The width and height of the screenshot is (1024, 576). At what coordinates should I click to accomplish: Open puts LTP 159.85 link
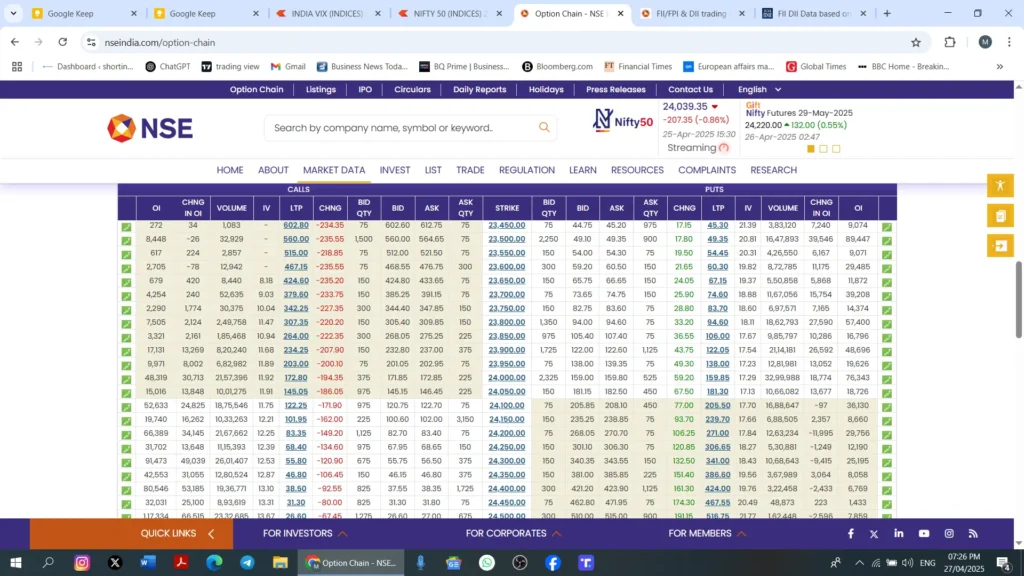(717, 377)
